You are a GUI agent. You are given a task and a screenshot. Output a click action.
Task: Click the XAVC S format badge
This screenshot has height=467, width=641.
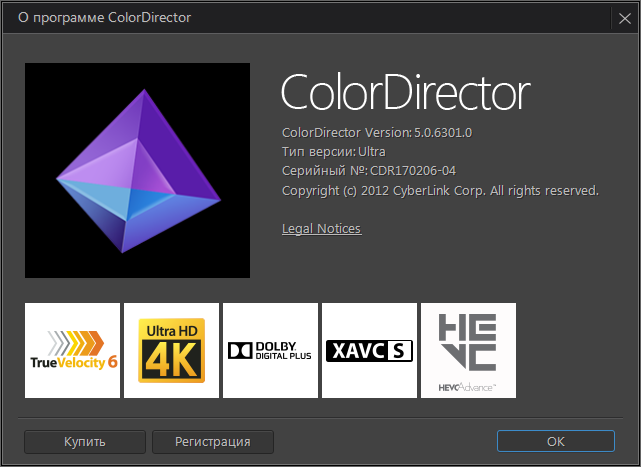pos(369,350)
